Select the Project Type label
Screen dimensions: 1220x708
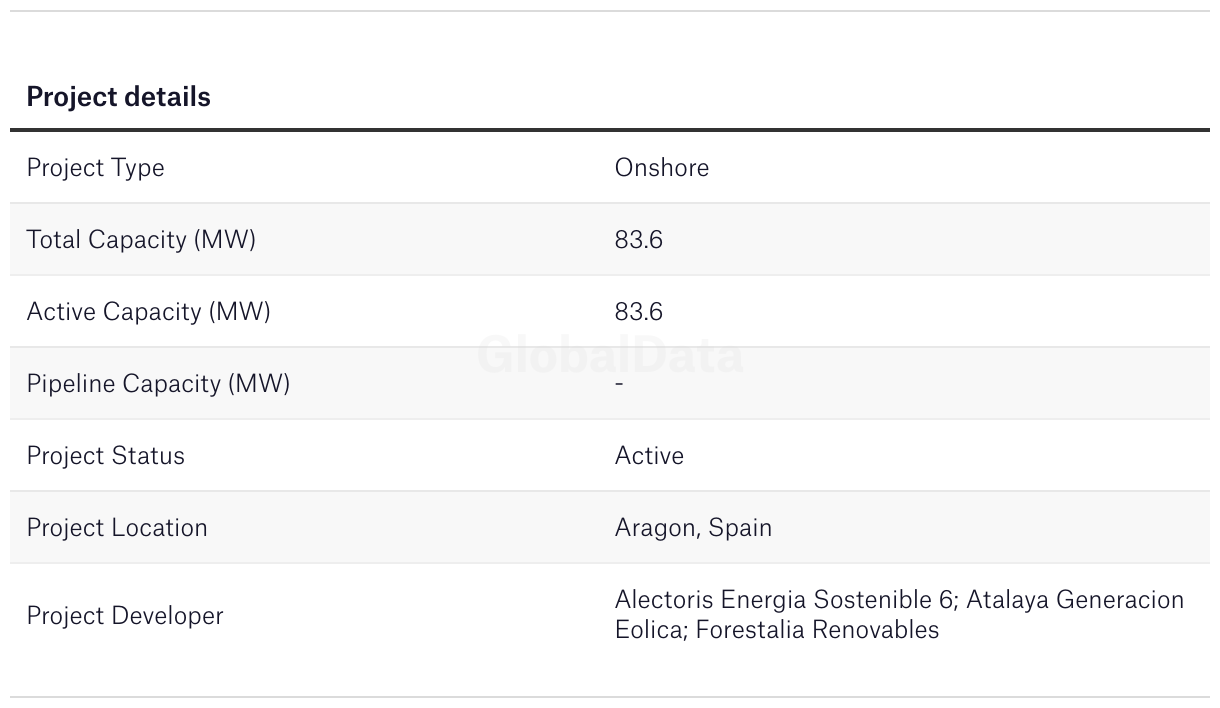click(96, 168)
